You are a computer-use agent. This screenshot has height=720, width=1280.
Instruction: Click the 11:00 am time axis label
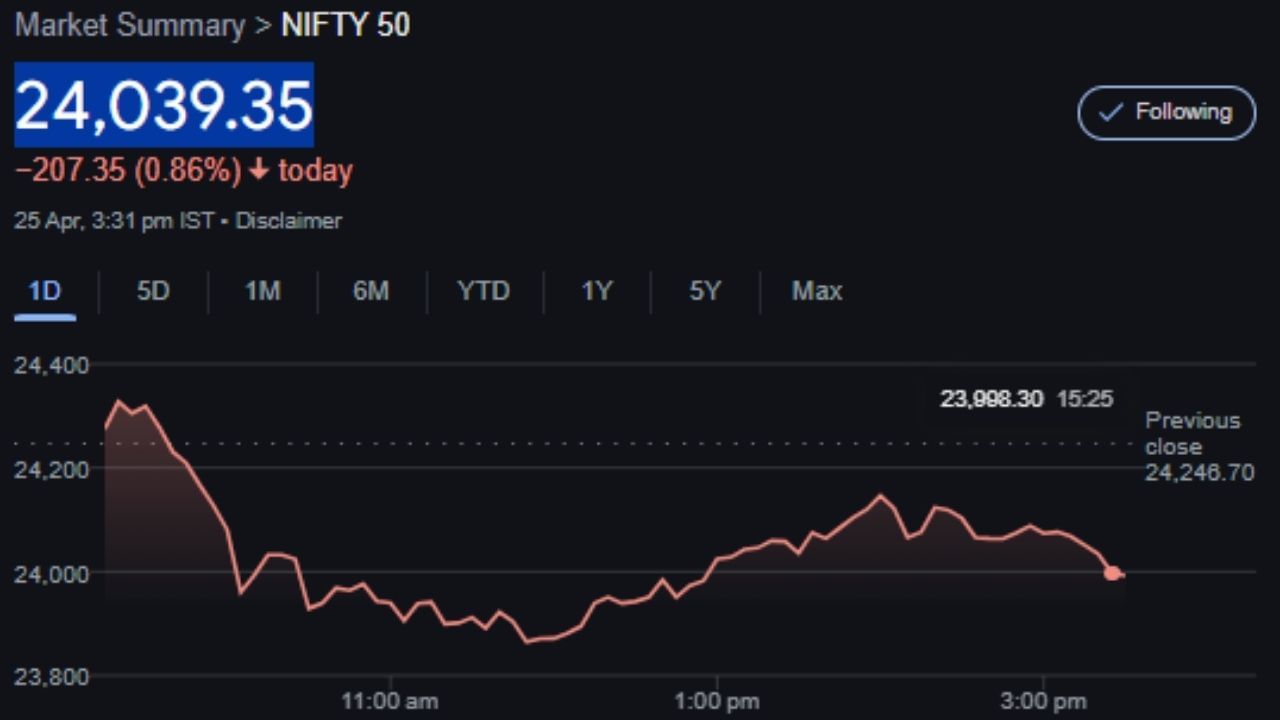(389, 701)
